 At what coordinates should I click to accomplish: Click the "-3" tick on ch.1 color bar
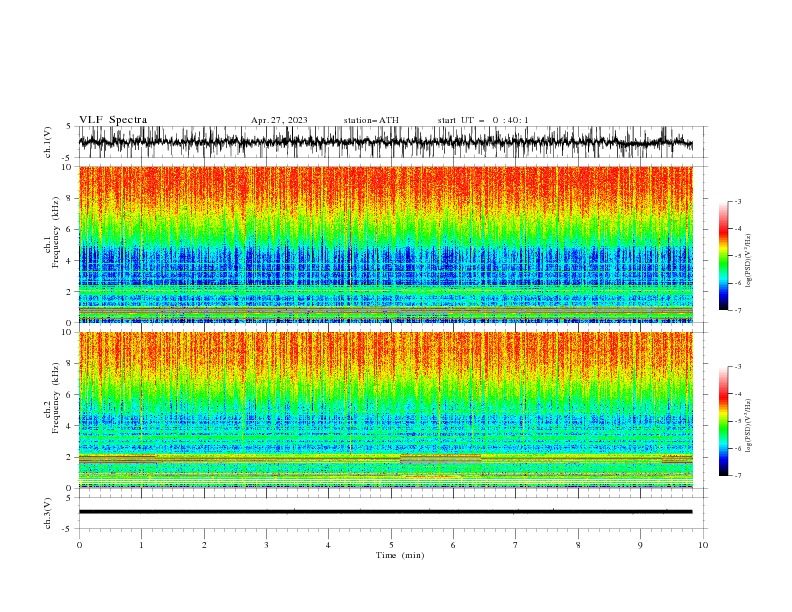pos(737,201)
